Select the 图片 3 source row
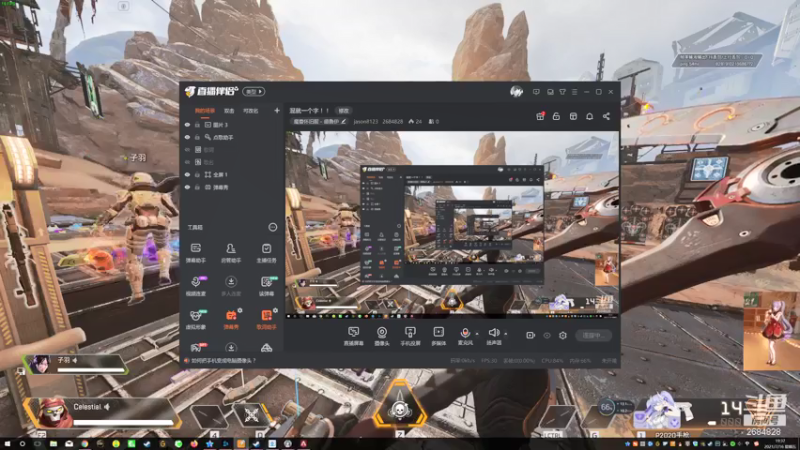800x450 pixels. pyautogui.click(x=232, y=124)
